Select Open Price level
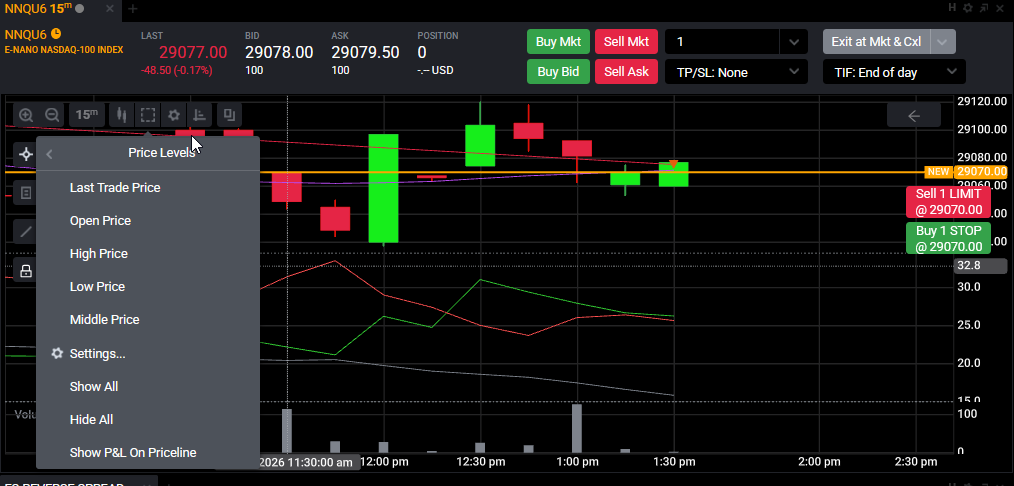The width and height of the screenshot is (1014, 486). click(100, 220)
